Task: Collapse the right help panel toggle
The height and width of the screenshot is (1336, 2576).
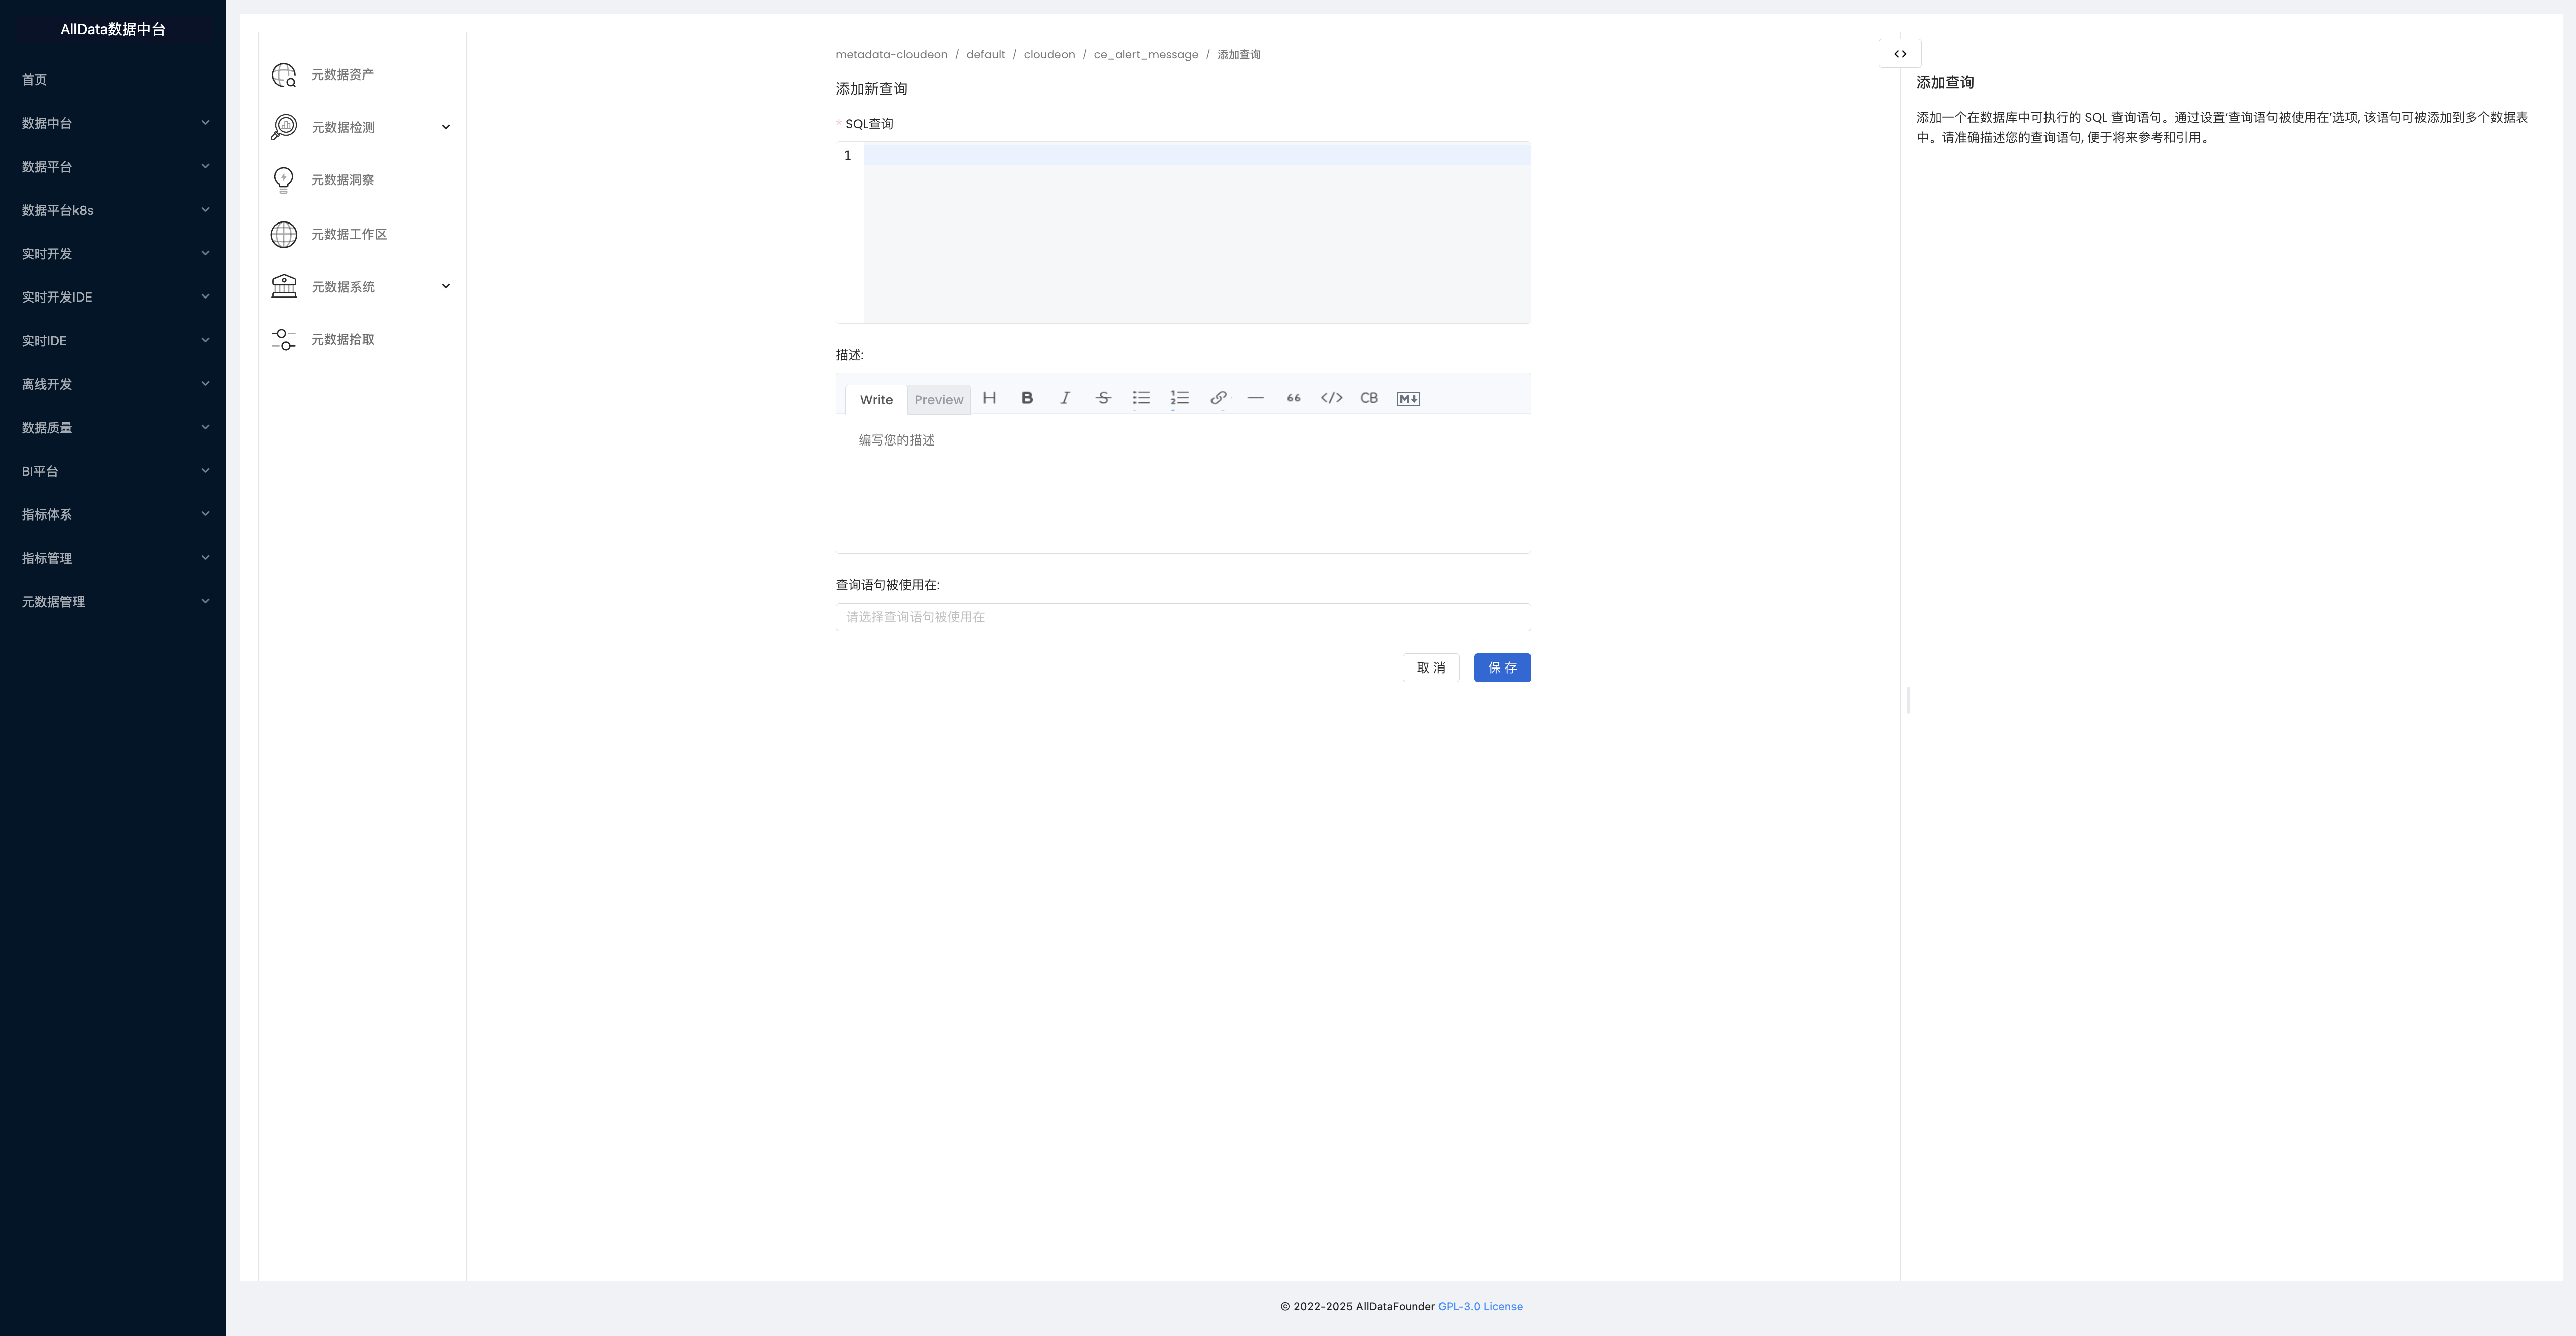Action: tap(1900, 54)
